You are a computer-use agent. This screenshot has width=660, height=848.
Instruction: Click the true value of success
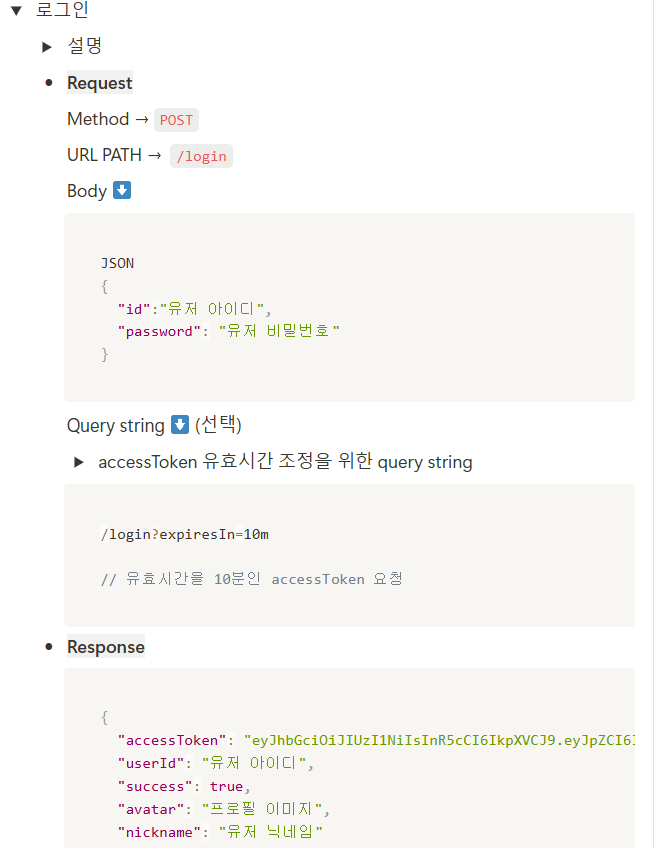[226, 786]
